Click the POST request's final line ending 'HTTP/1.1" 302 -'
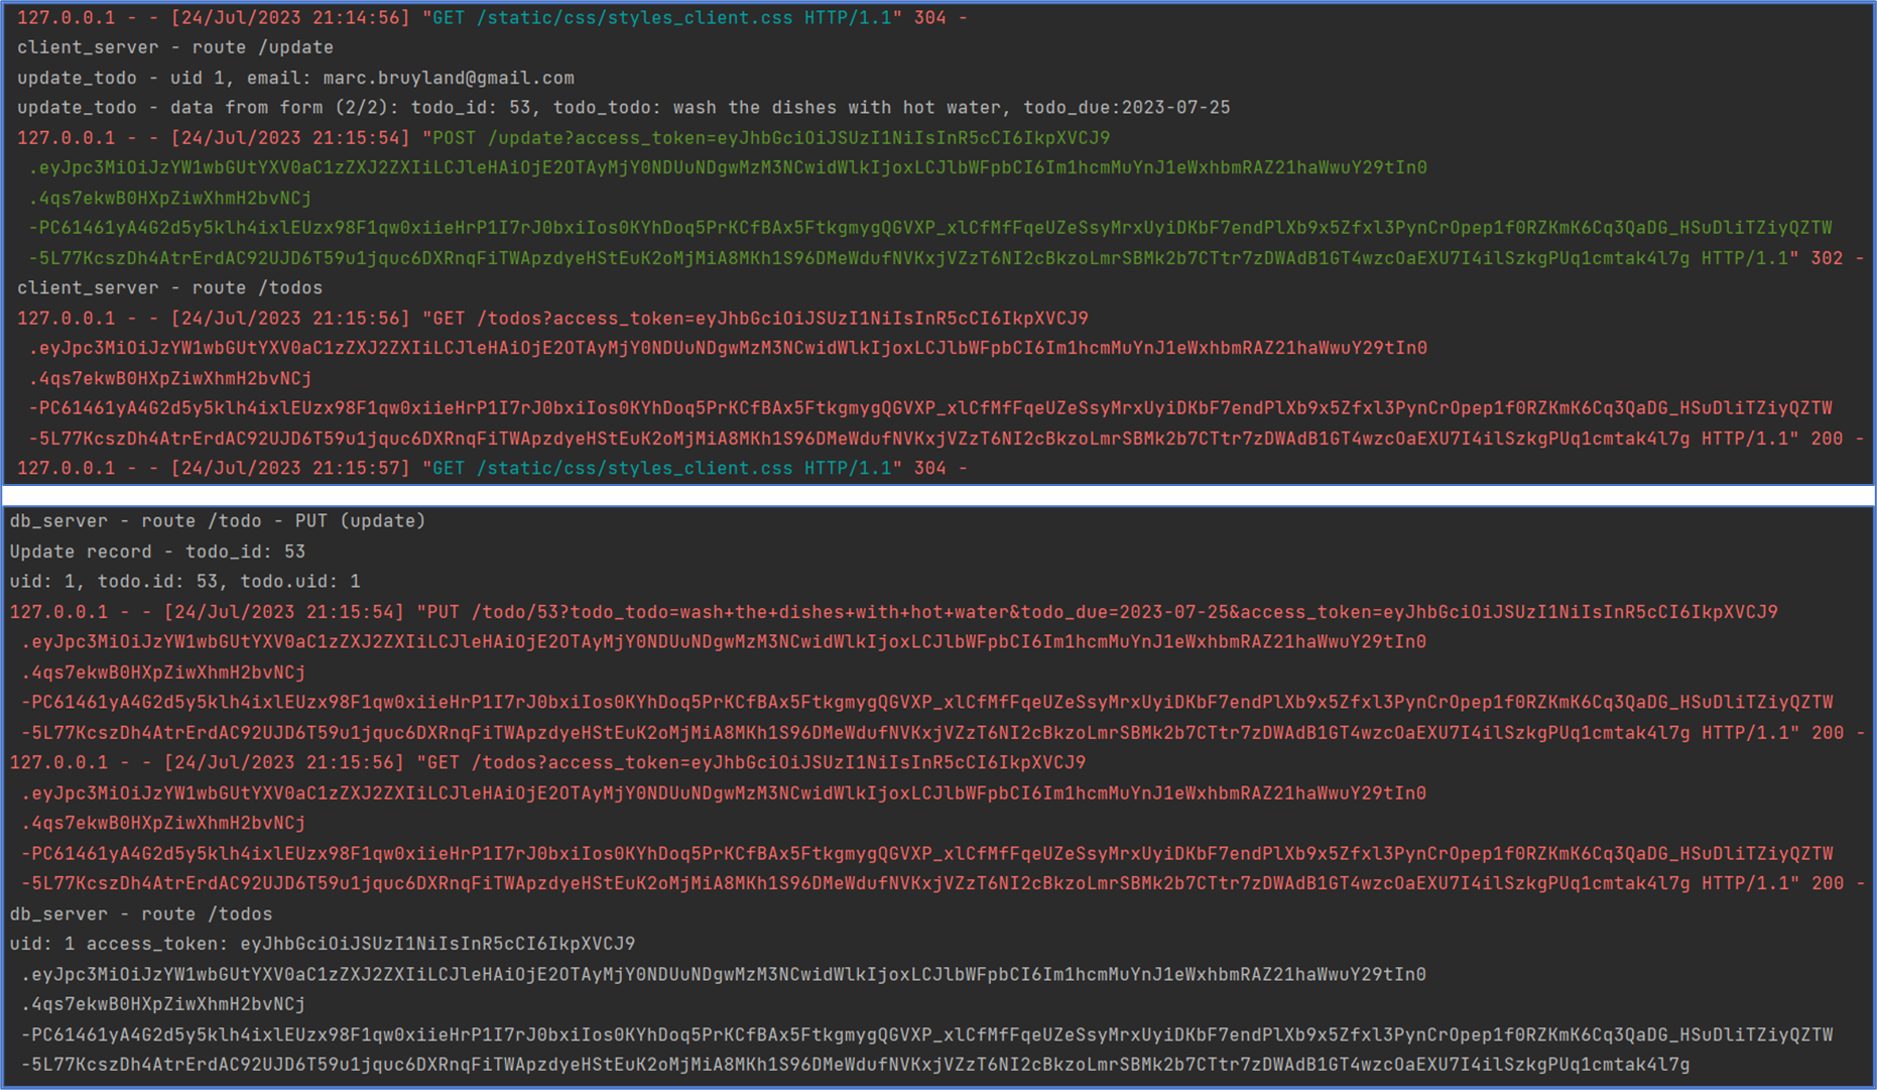 point(946,258)
